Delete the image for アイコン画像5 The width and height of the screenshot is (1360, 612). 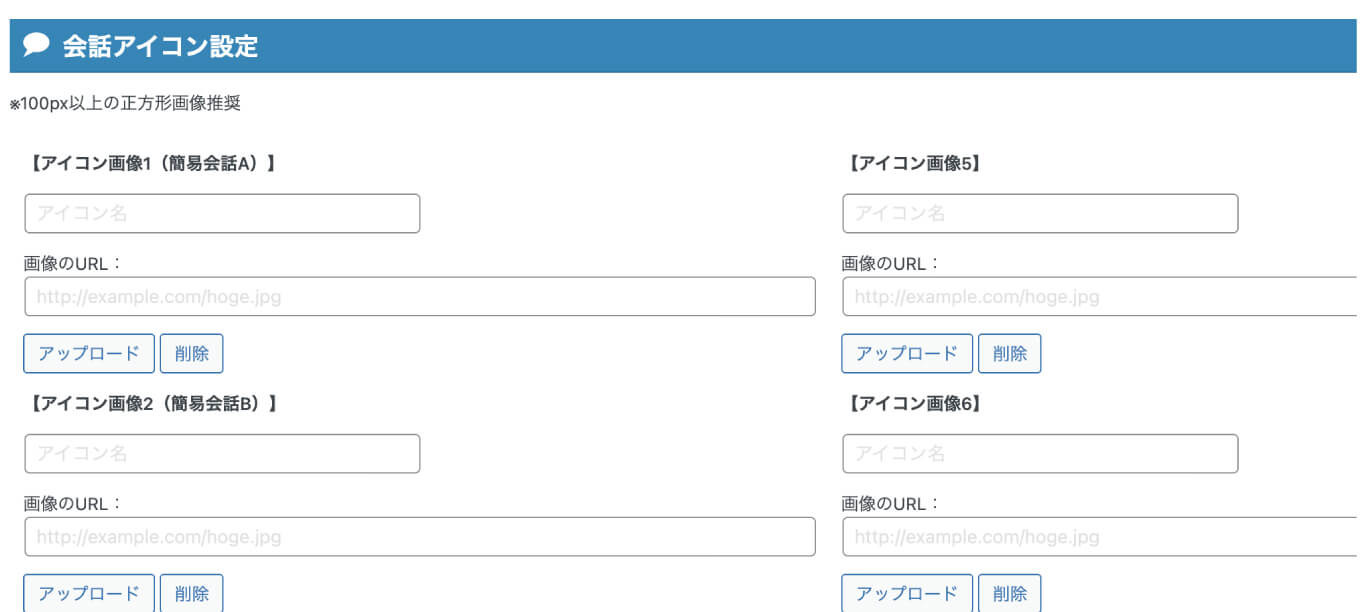pyautogui.click(x=1009, y=353)
